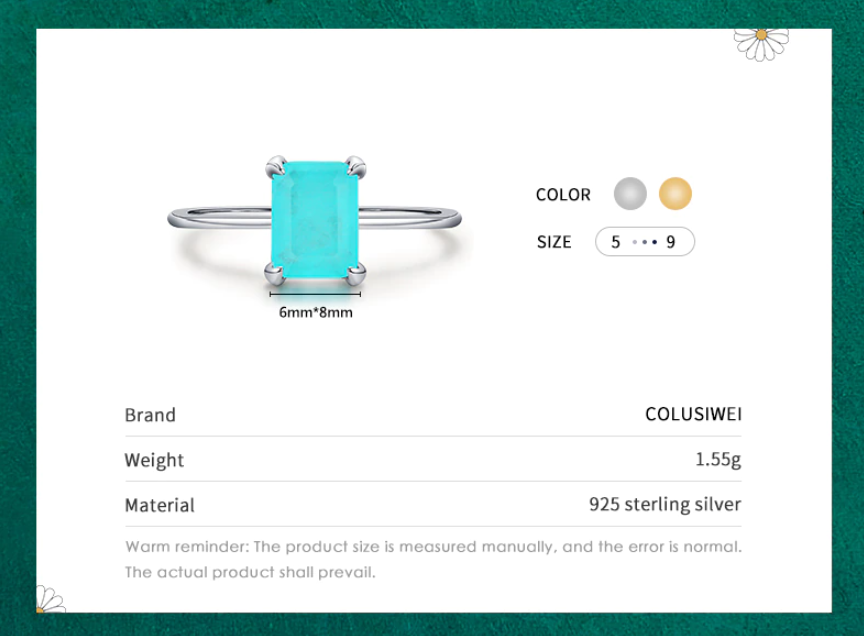
Task: Select the gold color swatch
Action: pyautogui.click(x=675, y=193)
